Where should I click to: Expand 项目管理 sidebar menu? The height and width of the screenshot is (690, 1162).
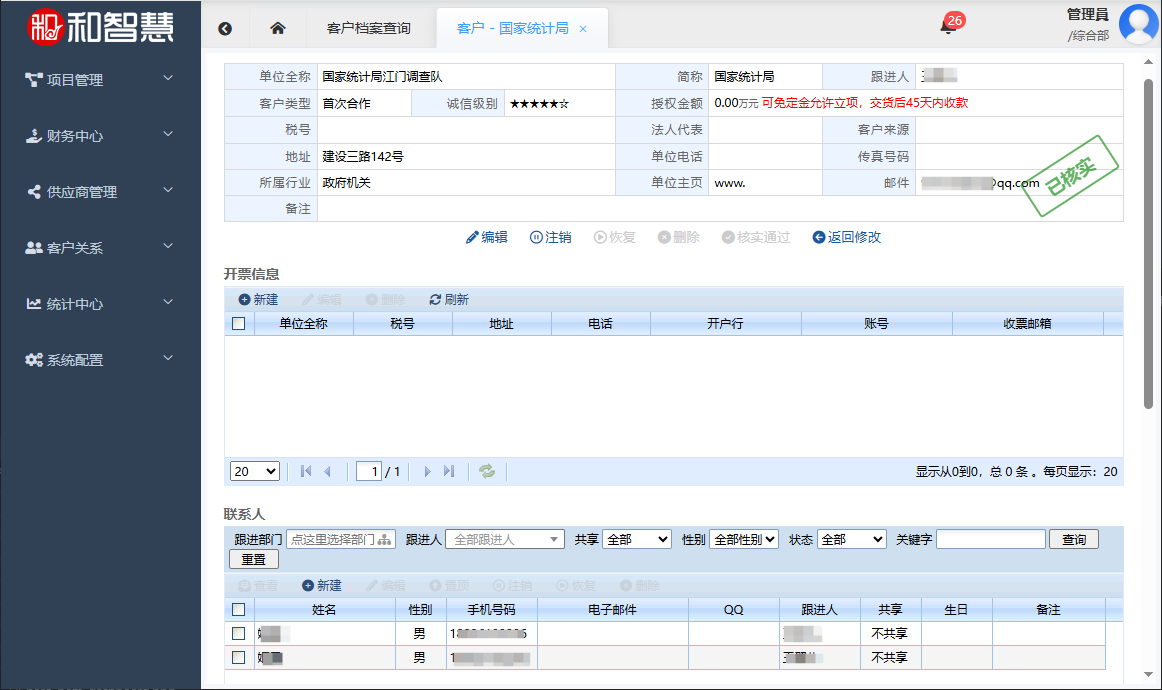pyautogui.click(x=100, y=79)
